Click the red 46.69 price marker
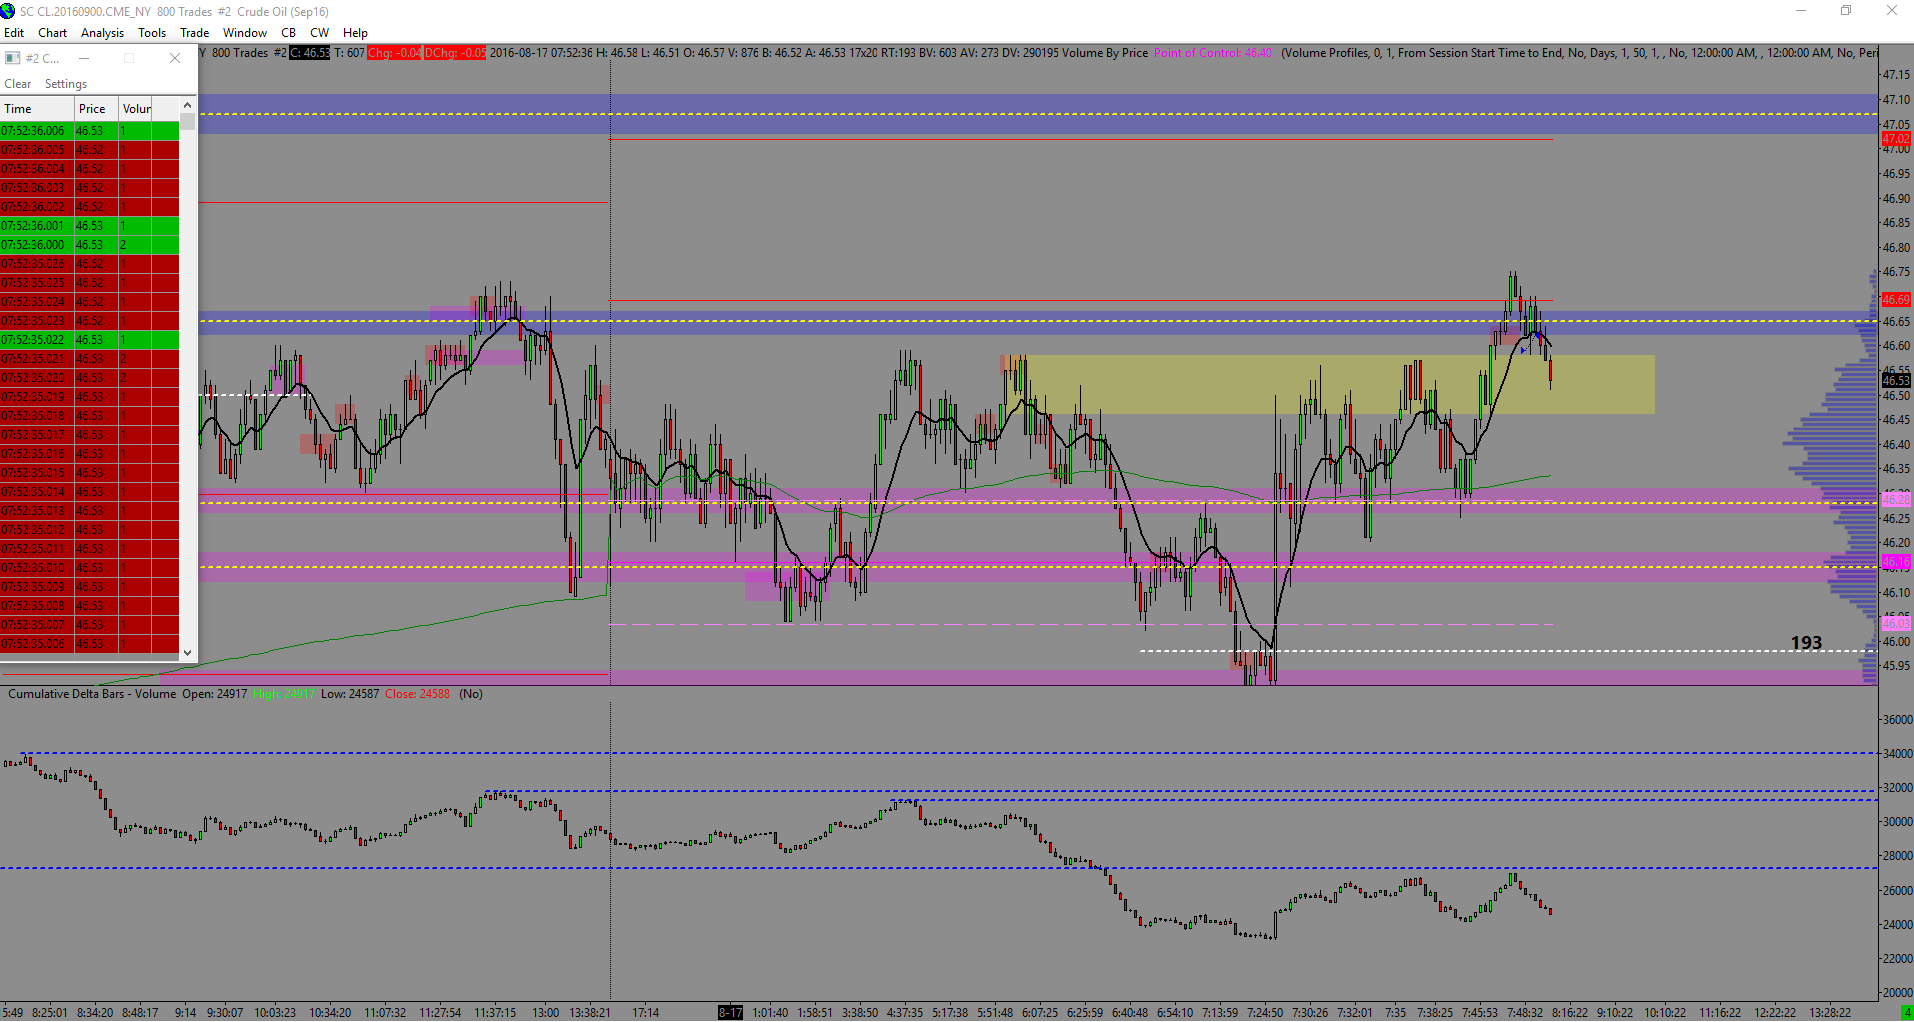The image size is (1914, 1022). 1896,300
